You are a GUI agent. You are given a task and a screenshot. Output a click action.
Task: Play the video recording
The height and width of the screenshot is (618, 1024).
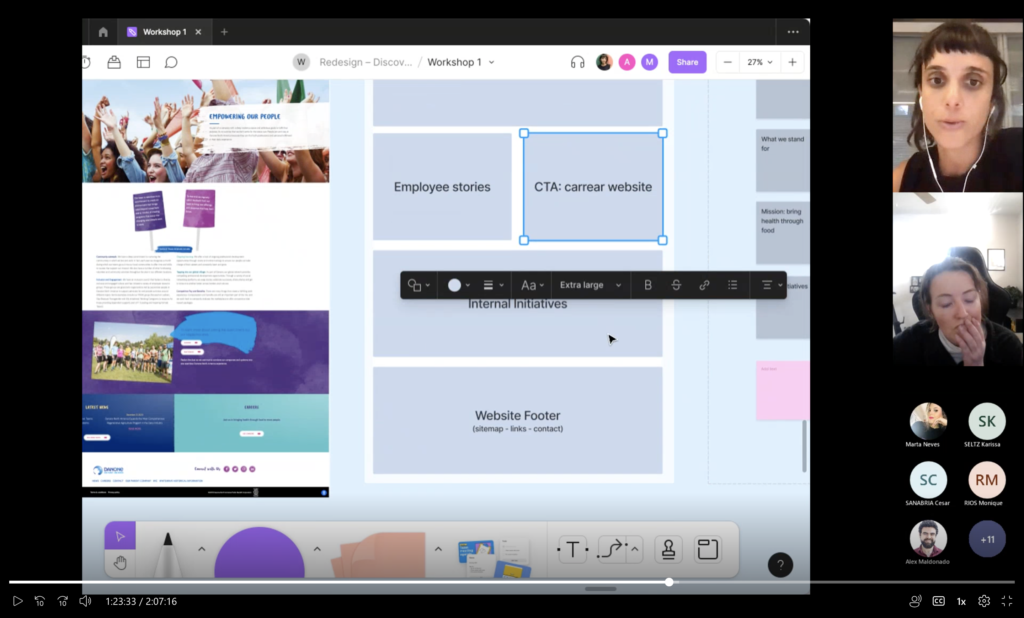pyautogui.click(x=17, y=601)
